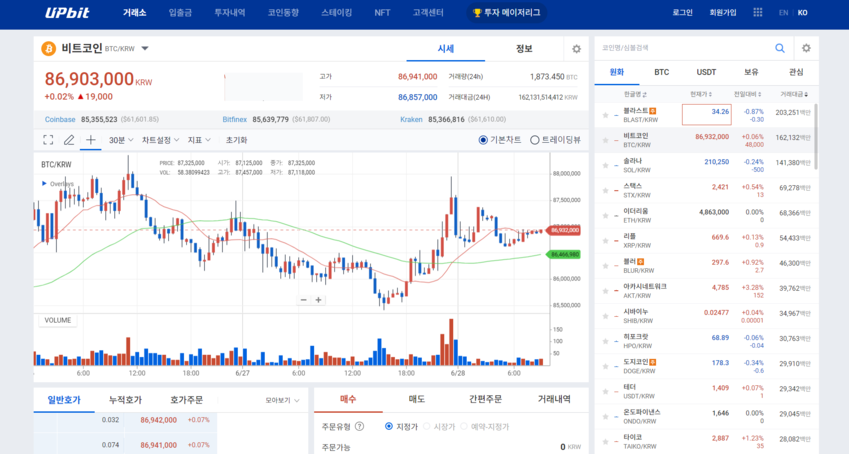Select the 기본차트 radio option
849x454 pixels.
point(484,140)
